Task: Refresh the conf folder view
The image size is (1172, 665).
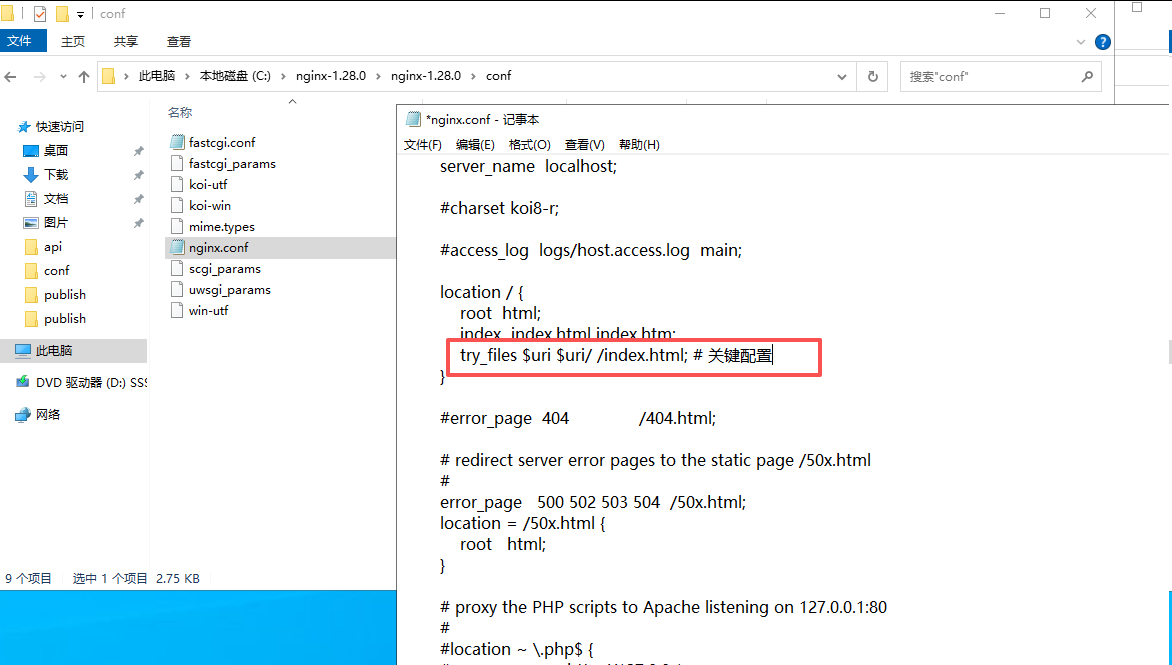Action: [872, 76]
